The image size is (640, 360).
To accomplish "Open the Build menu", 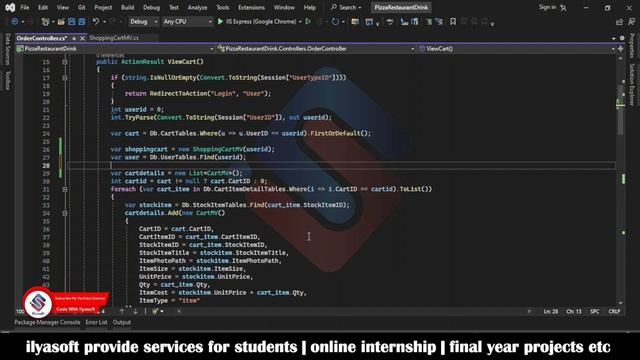I will [x=127, y=7].
